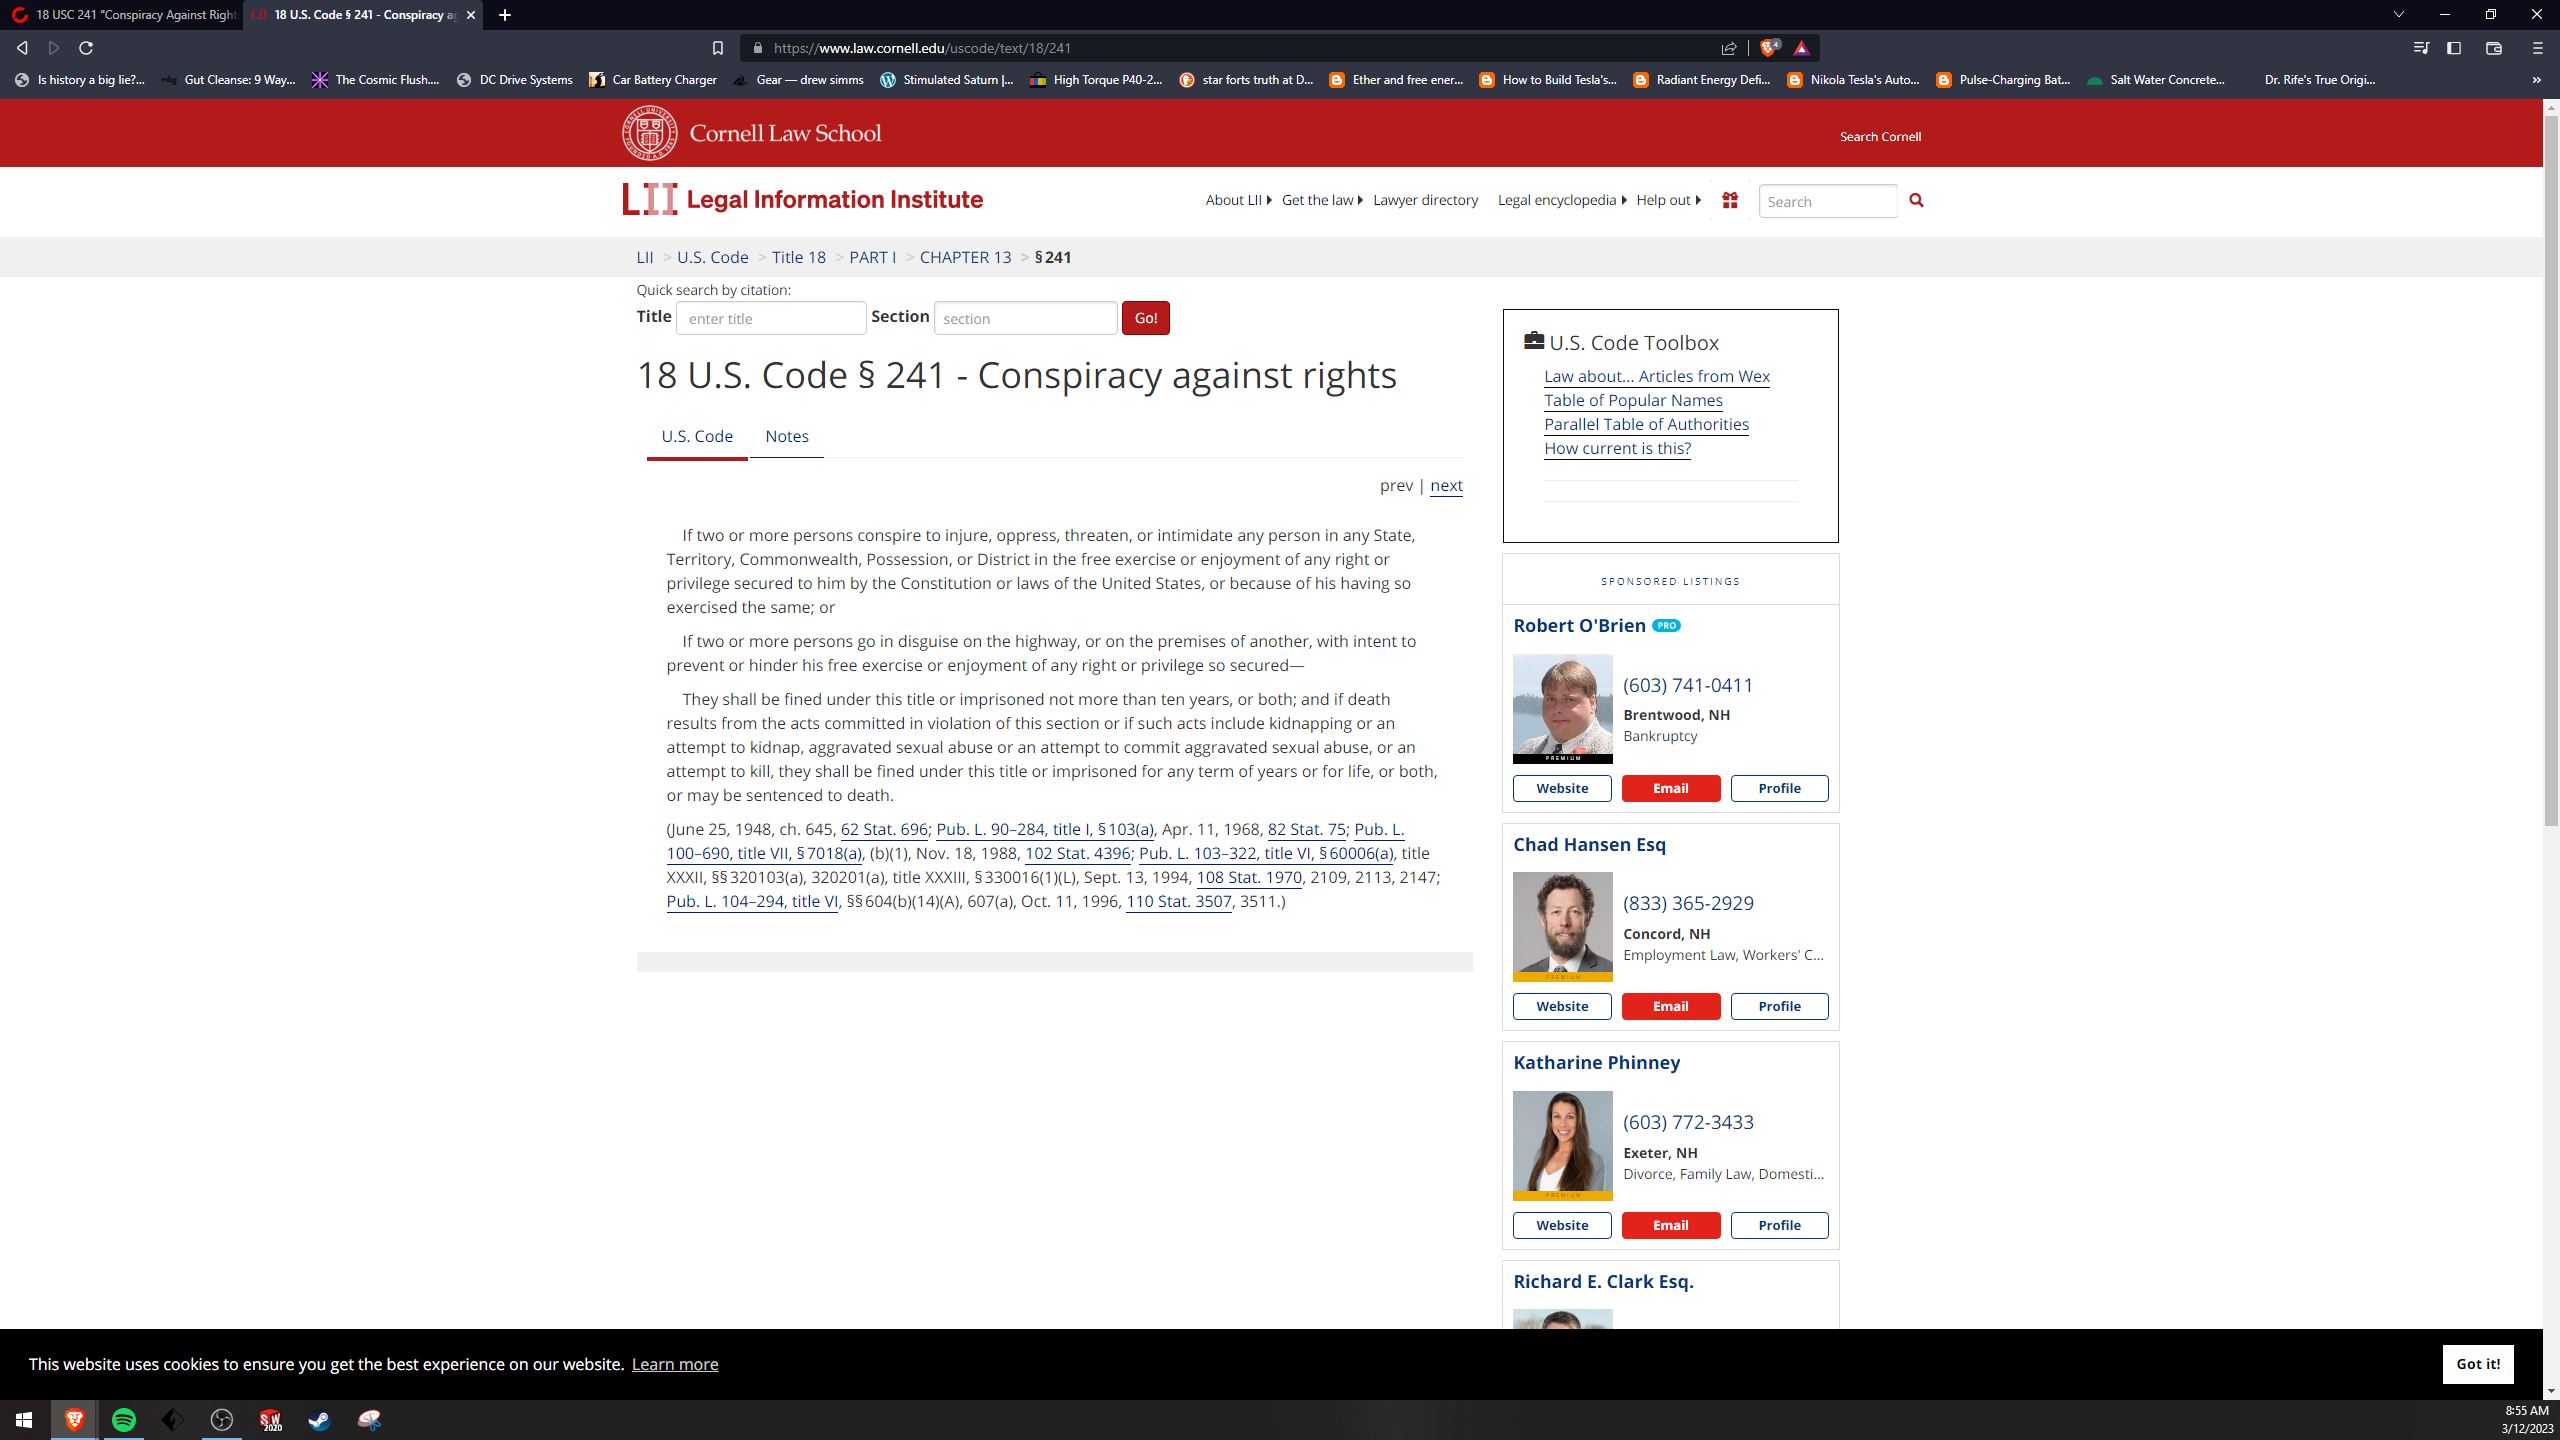The height and width of the screenshot is (1440, 2560).
Task: Switch to the Notes tab
Action: 786,437
